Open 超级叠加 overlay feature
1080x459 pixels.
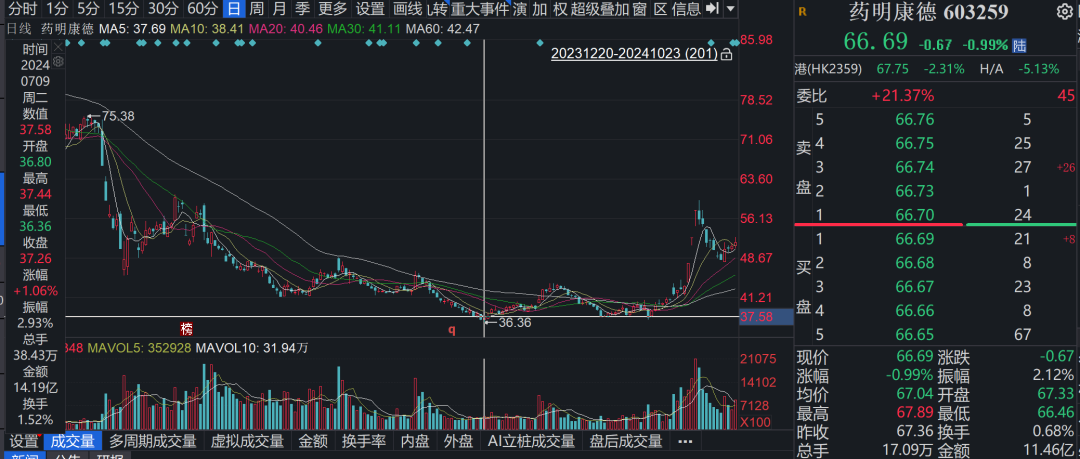tap(599, 8)
